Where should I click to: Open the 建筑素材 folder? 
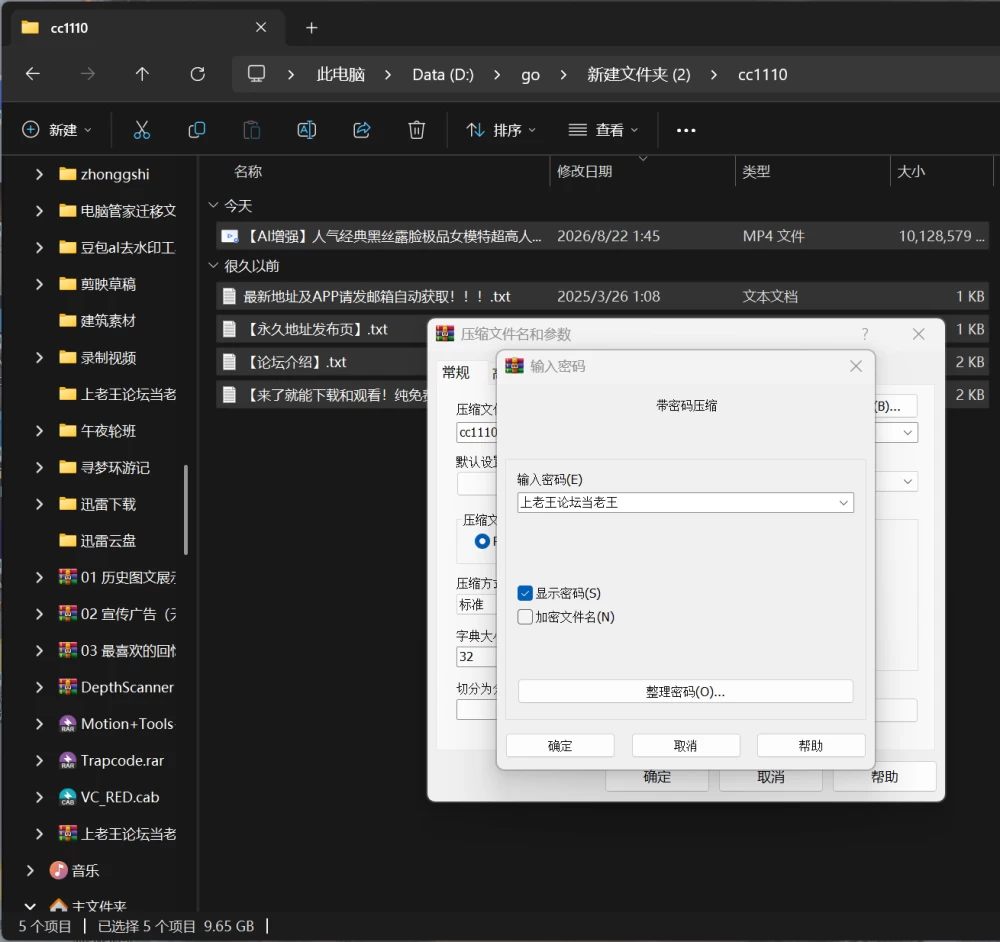pos(108,321)
